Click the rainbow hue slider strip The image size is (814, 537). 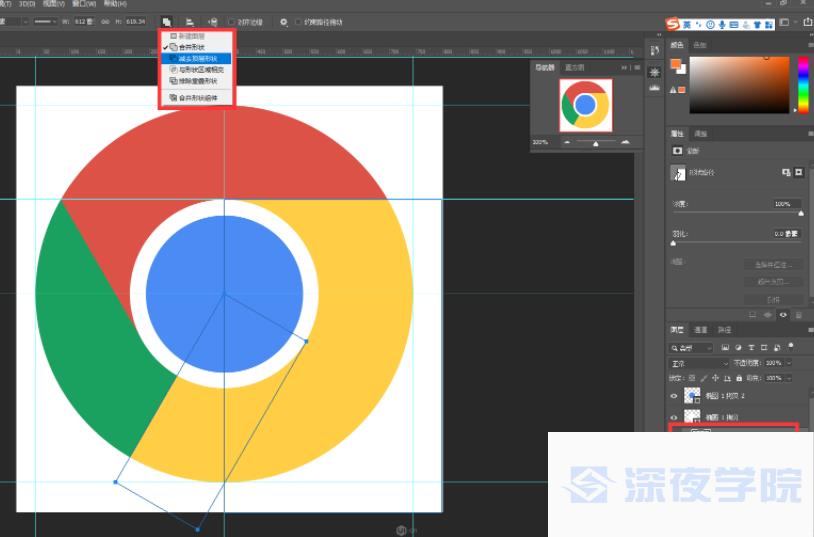[803, 84]
